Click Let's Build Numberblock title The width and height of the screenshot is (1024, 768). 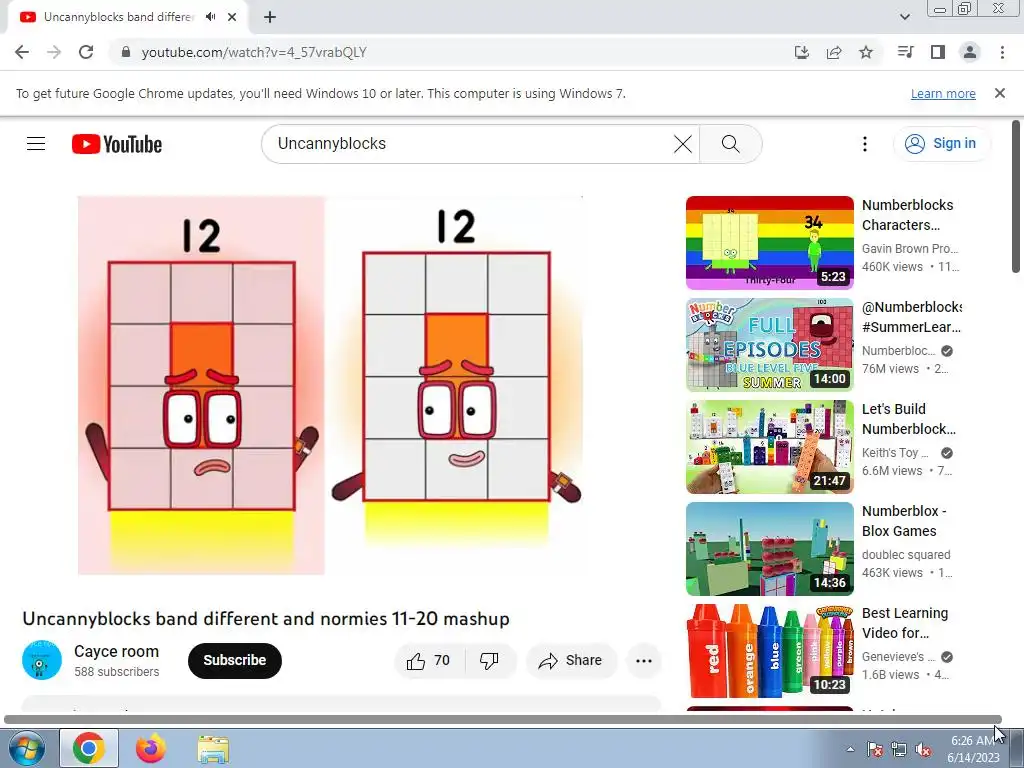909,419
